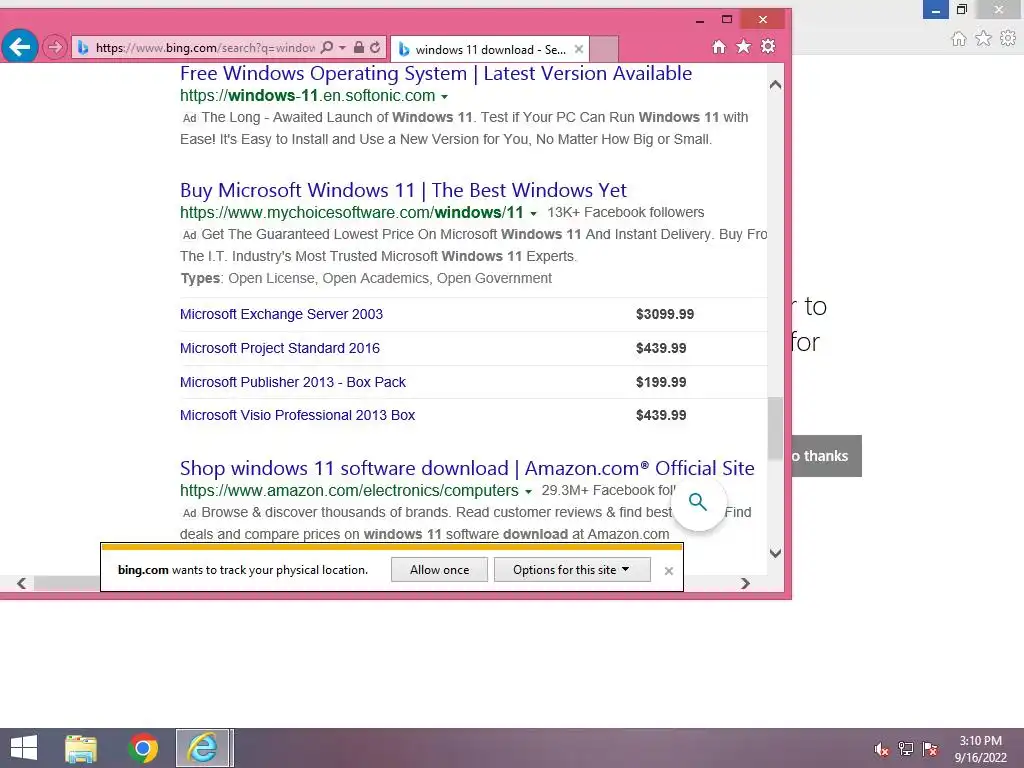
Task: Click the $3099.99 price
Action: [x=665, y=314]
